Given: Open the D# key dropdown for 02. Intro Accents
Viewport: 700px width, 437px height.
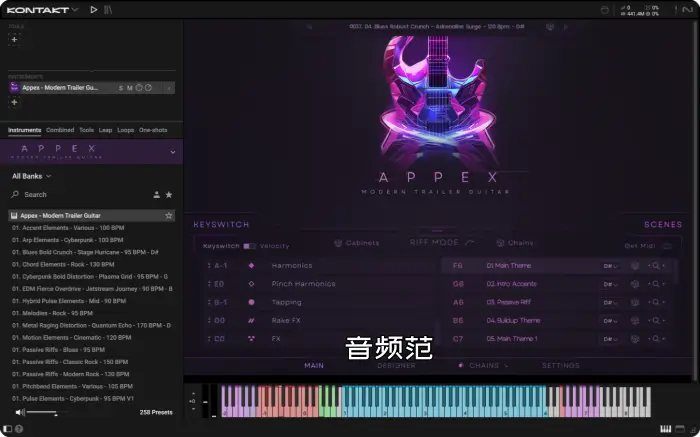Looking at the screenshot, I should (x=610, y=284).
